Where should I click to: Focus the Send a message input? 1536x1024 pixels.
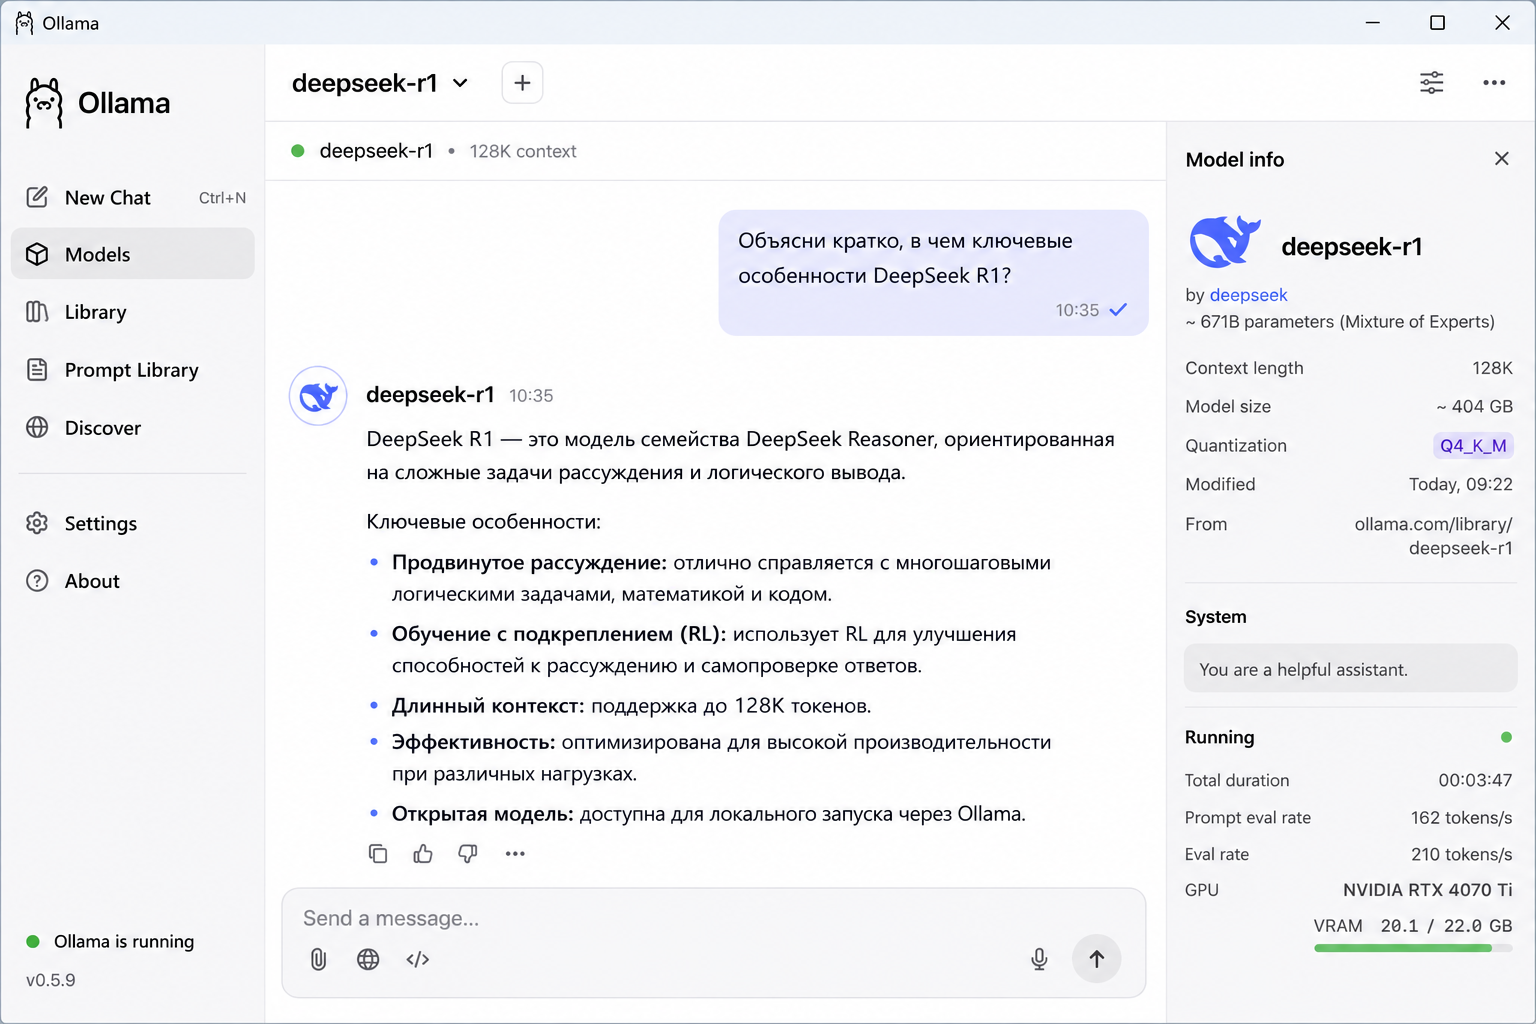[713, 918]
